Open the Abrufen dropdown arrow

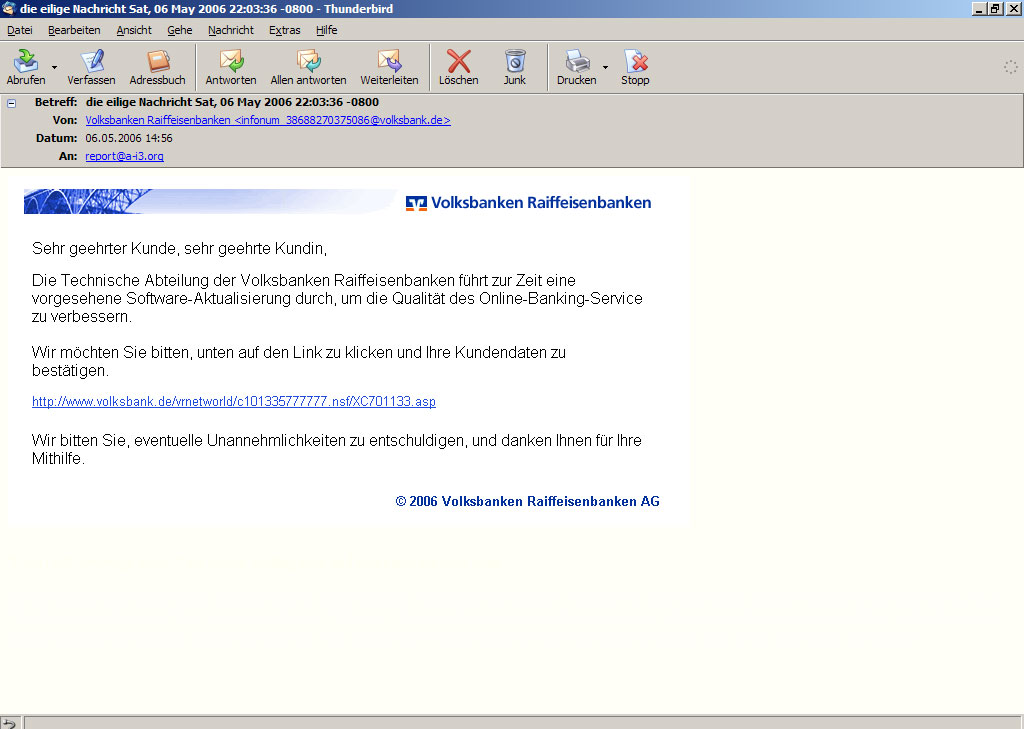point(55,67)
